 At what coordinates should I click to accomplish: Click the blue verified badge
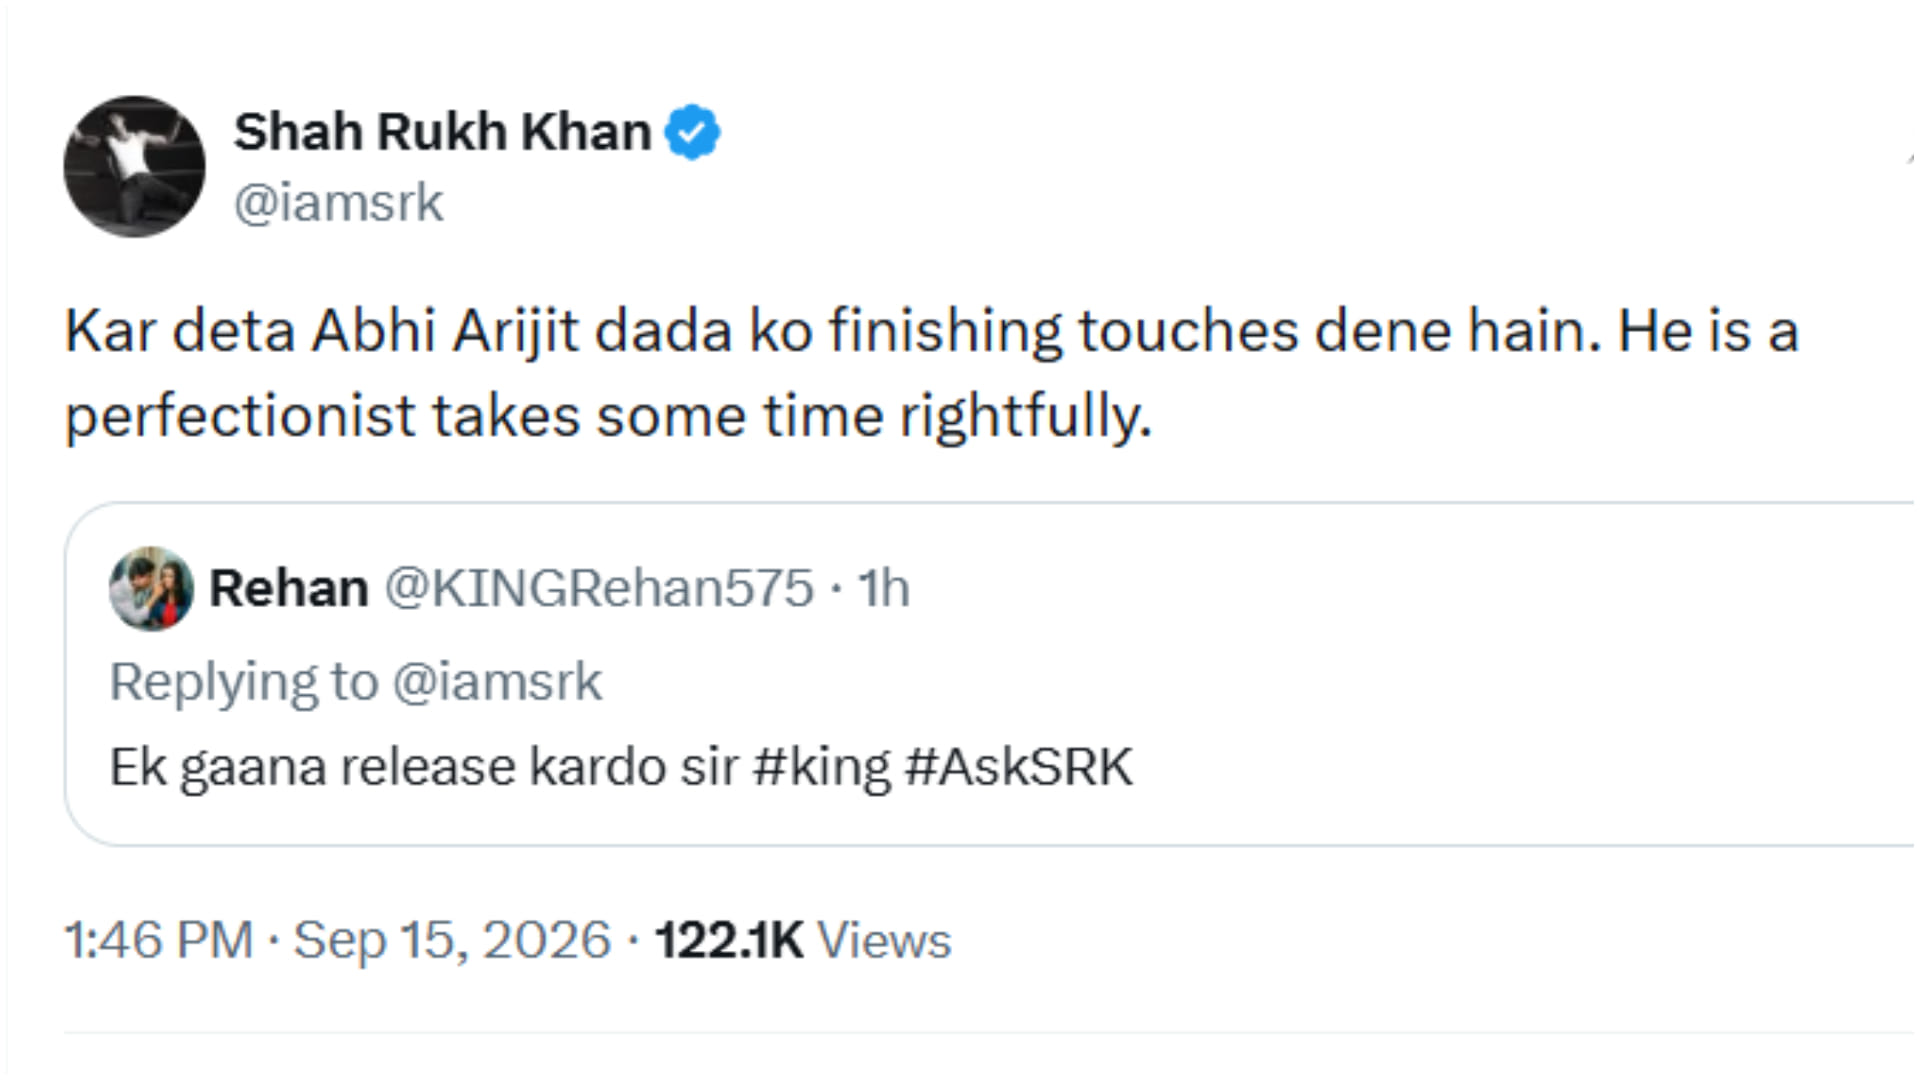pos(693,132)
